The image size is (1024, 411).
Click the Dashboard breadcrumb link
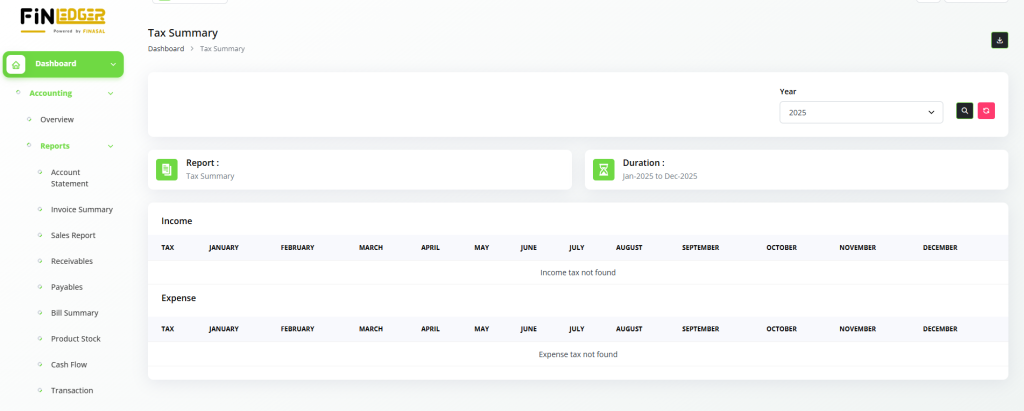point(166,48)
